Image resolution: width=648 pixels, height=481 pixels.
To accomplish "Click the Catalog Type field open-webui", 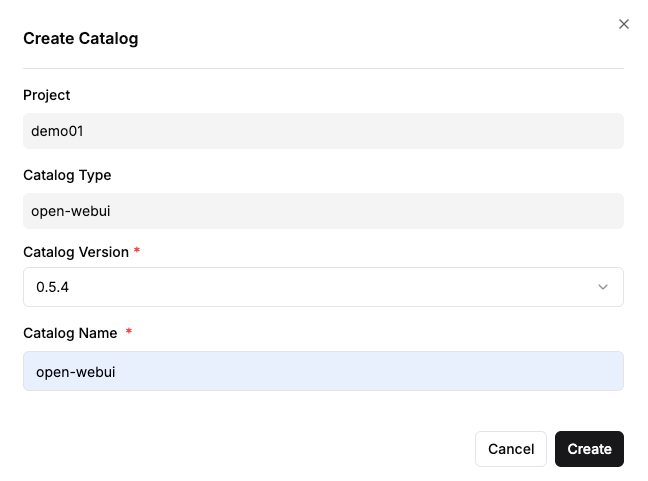I will pos(323,211).
